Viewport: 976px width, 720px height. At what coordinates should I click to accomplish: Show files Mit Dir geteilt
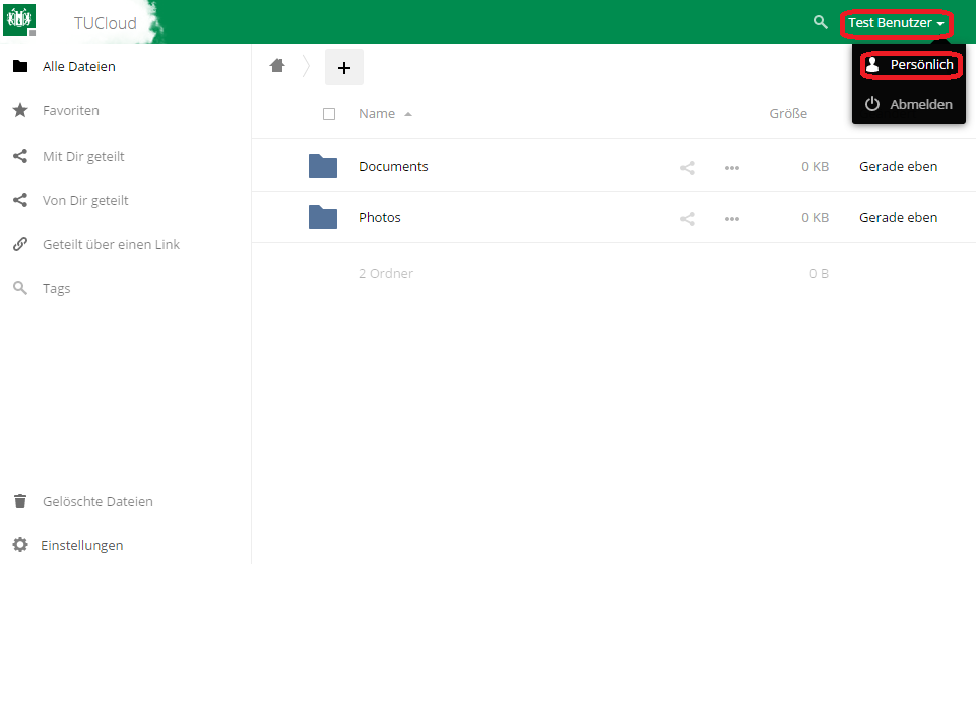click(83, 156)
